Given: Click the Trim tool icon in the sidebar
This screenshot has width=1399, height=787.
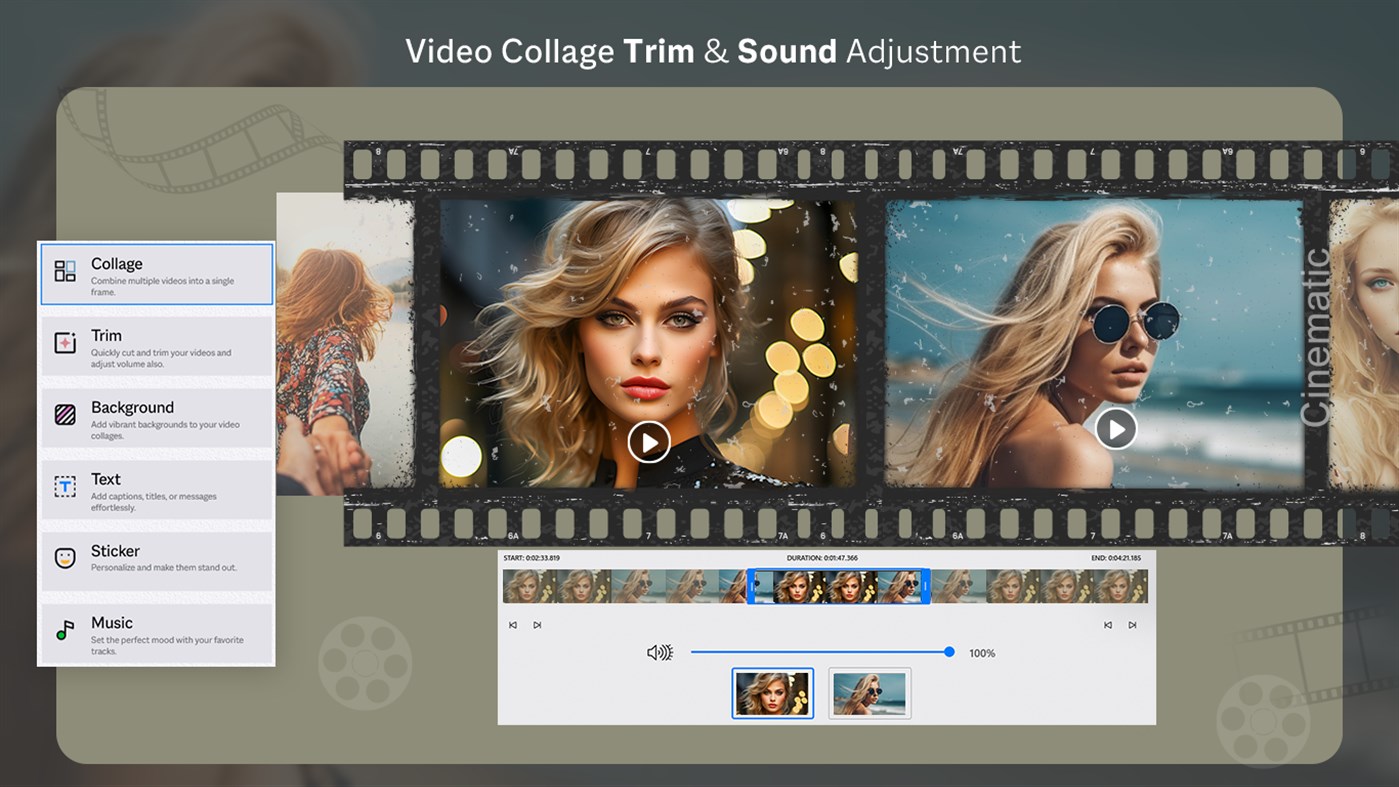Looking at the screenshot, I should pyautogui.click(x=66, y=343).
